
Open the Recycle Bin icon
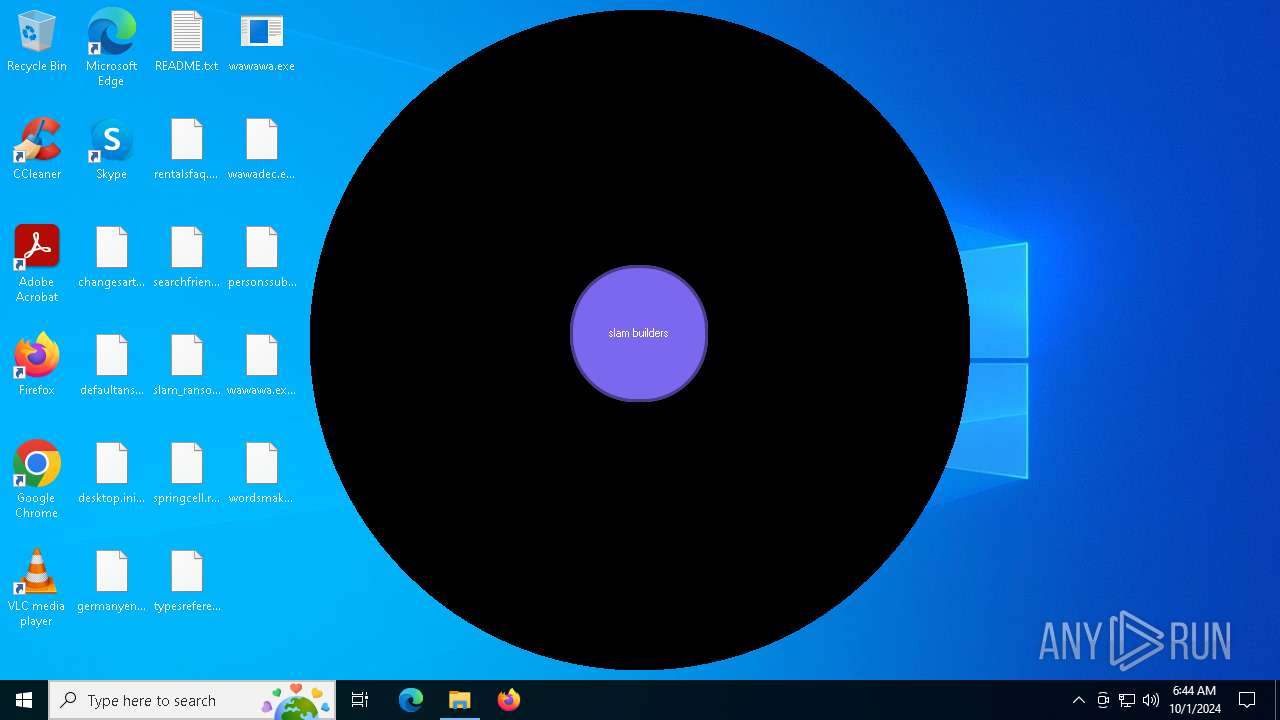[x=37, y=41]
